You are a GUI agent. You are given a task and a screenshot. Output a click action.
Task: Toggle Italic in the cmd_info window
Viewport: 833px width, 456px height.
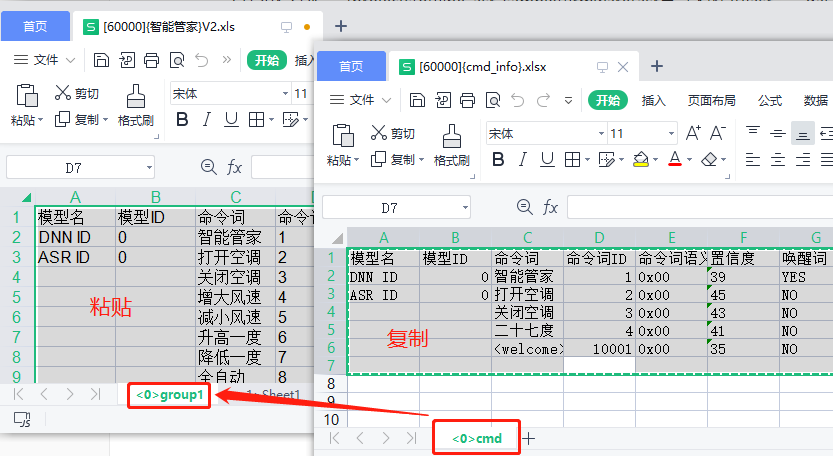point(520,160)
